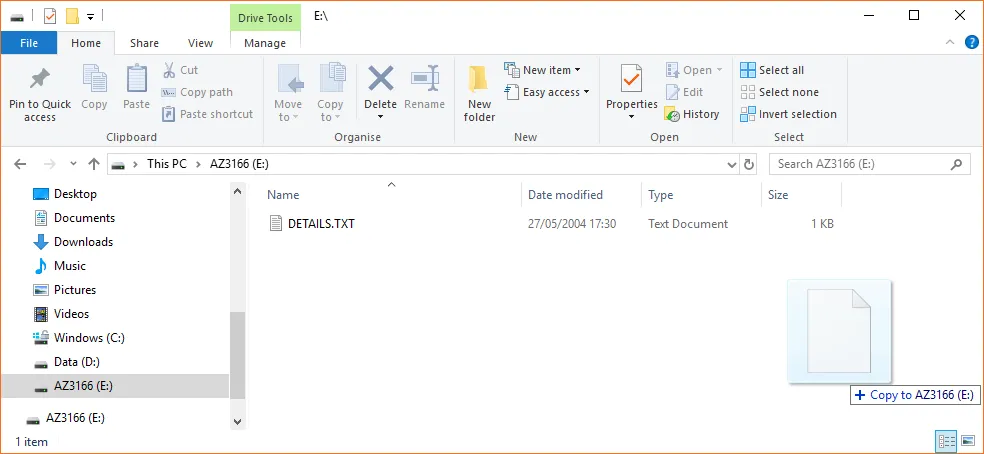Screen dimensions: 984x454
Task: Go up one level with up arrow
Action: [94, 164]
